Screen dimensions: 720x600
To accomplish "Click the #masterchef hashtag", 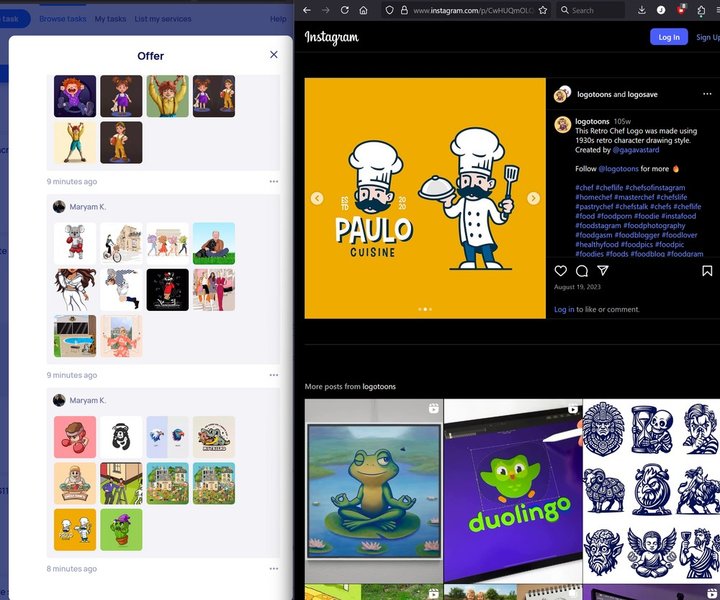I will (634, 197).
